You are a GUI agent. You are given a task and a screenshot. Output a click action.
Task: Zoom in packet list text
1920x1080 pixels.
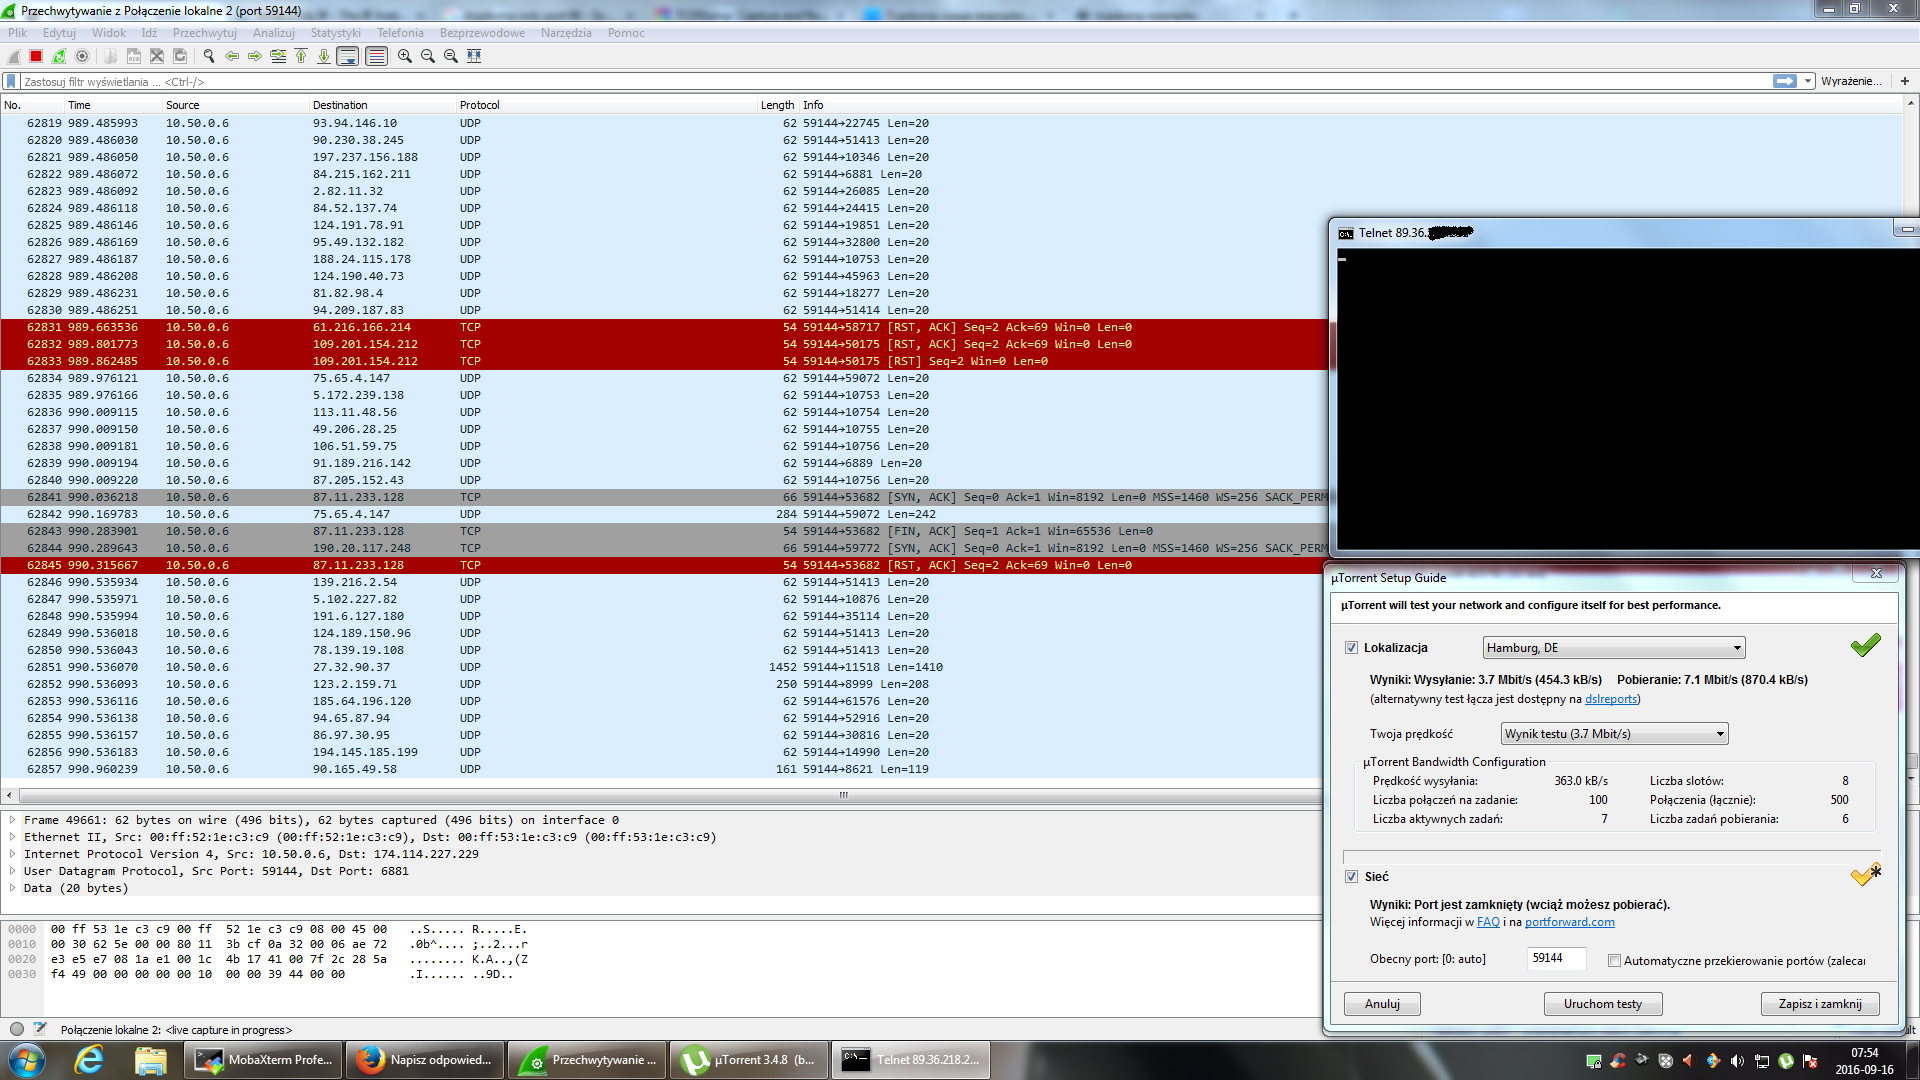coord(405,56)
